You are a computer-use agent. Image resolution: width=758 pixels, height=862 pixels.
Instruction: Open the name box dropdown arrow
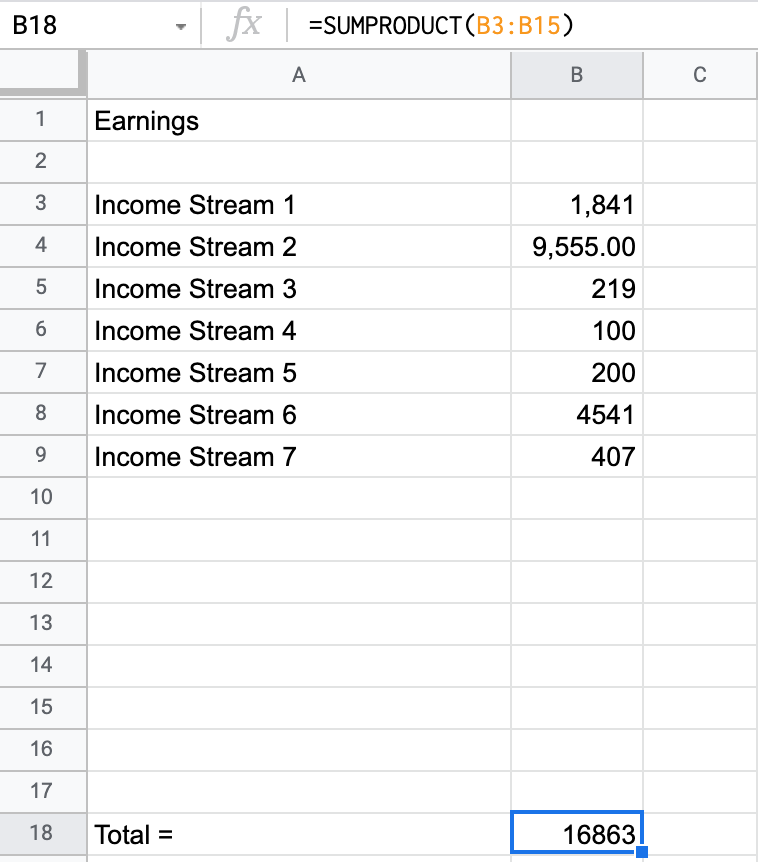click(180, 26)
